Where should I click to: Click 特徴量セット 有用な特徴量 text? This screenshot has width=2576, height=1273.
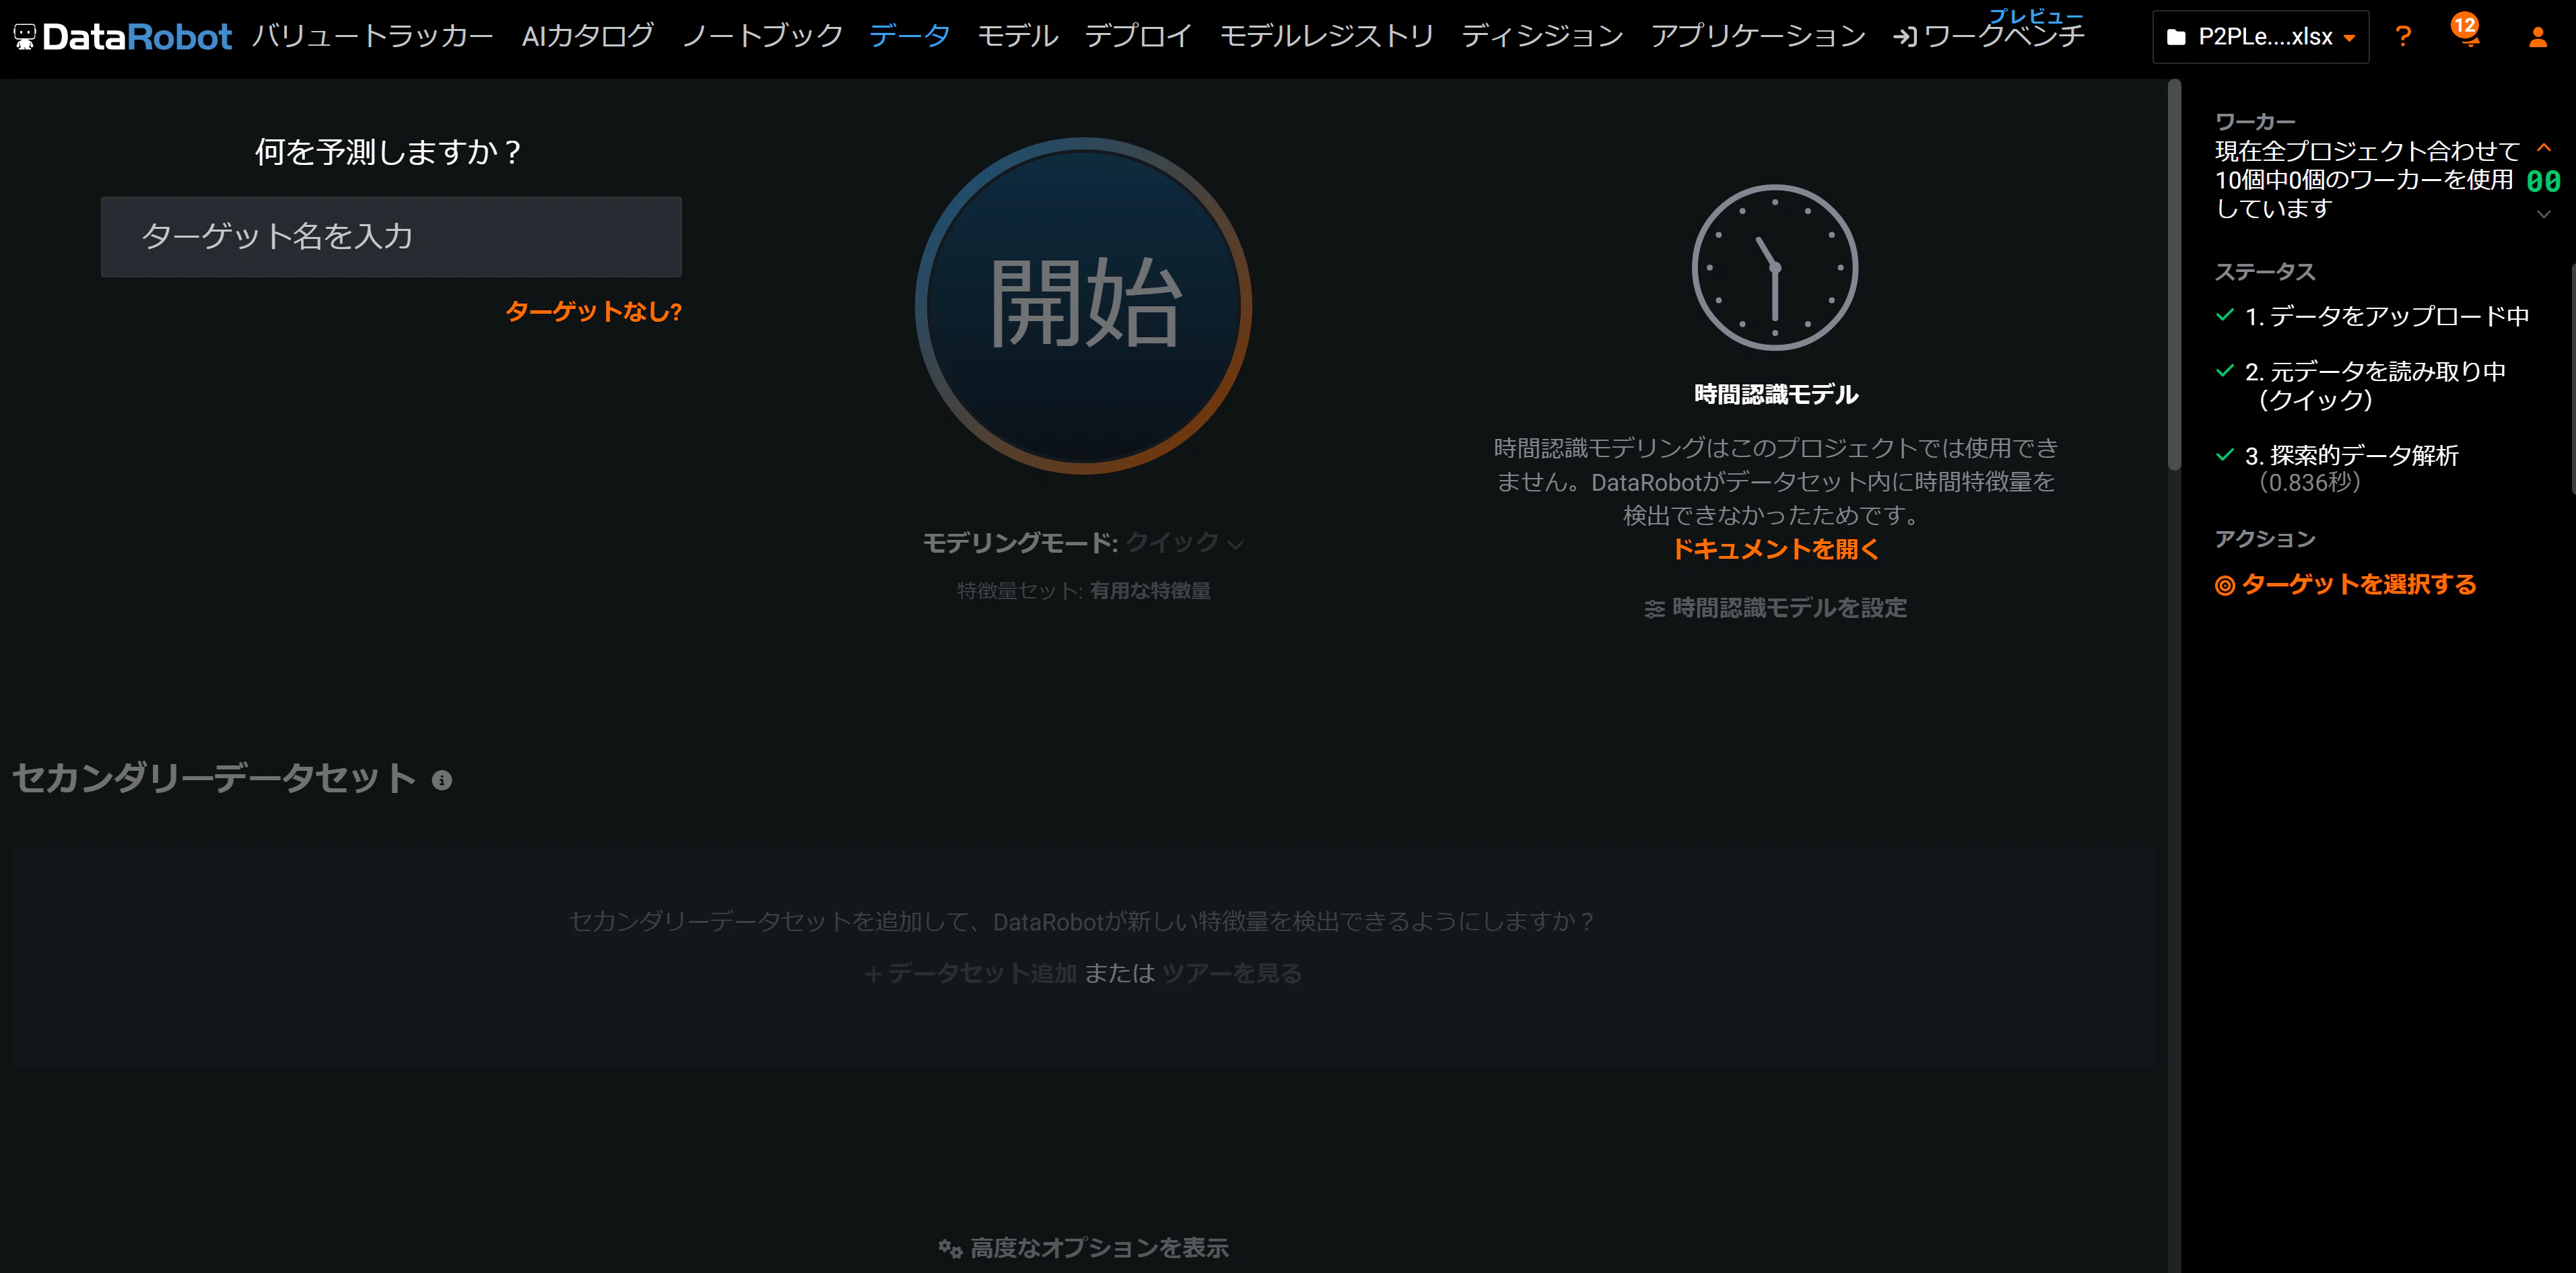pos(1083,591)
